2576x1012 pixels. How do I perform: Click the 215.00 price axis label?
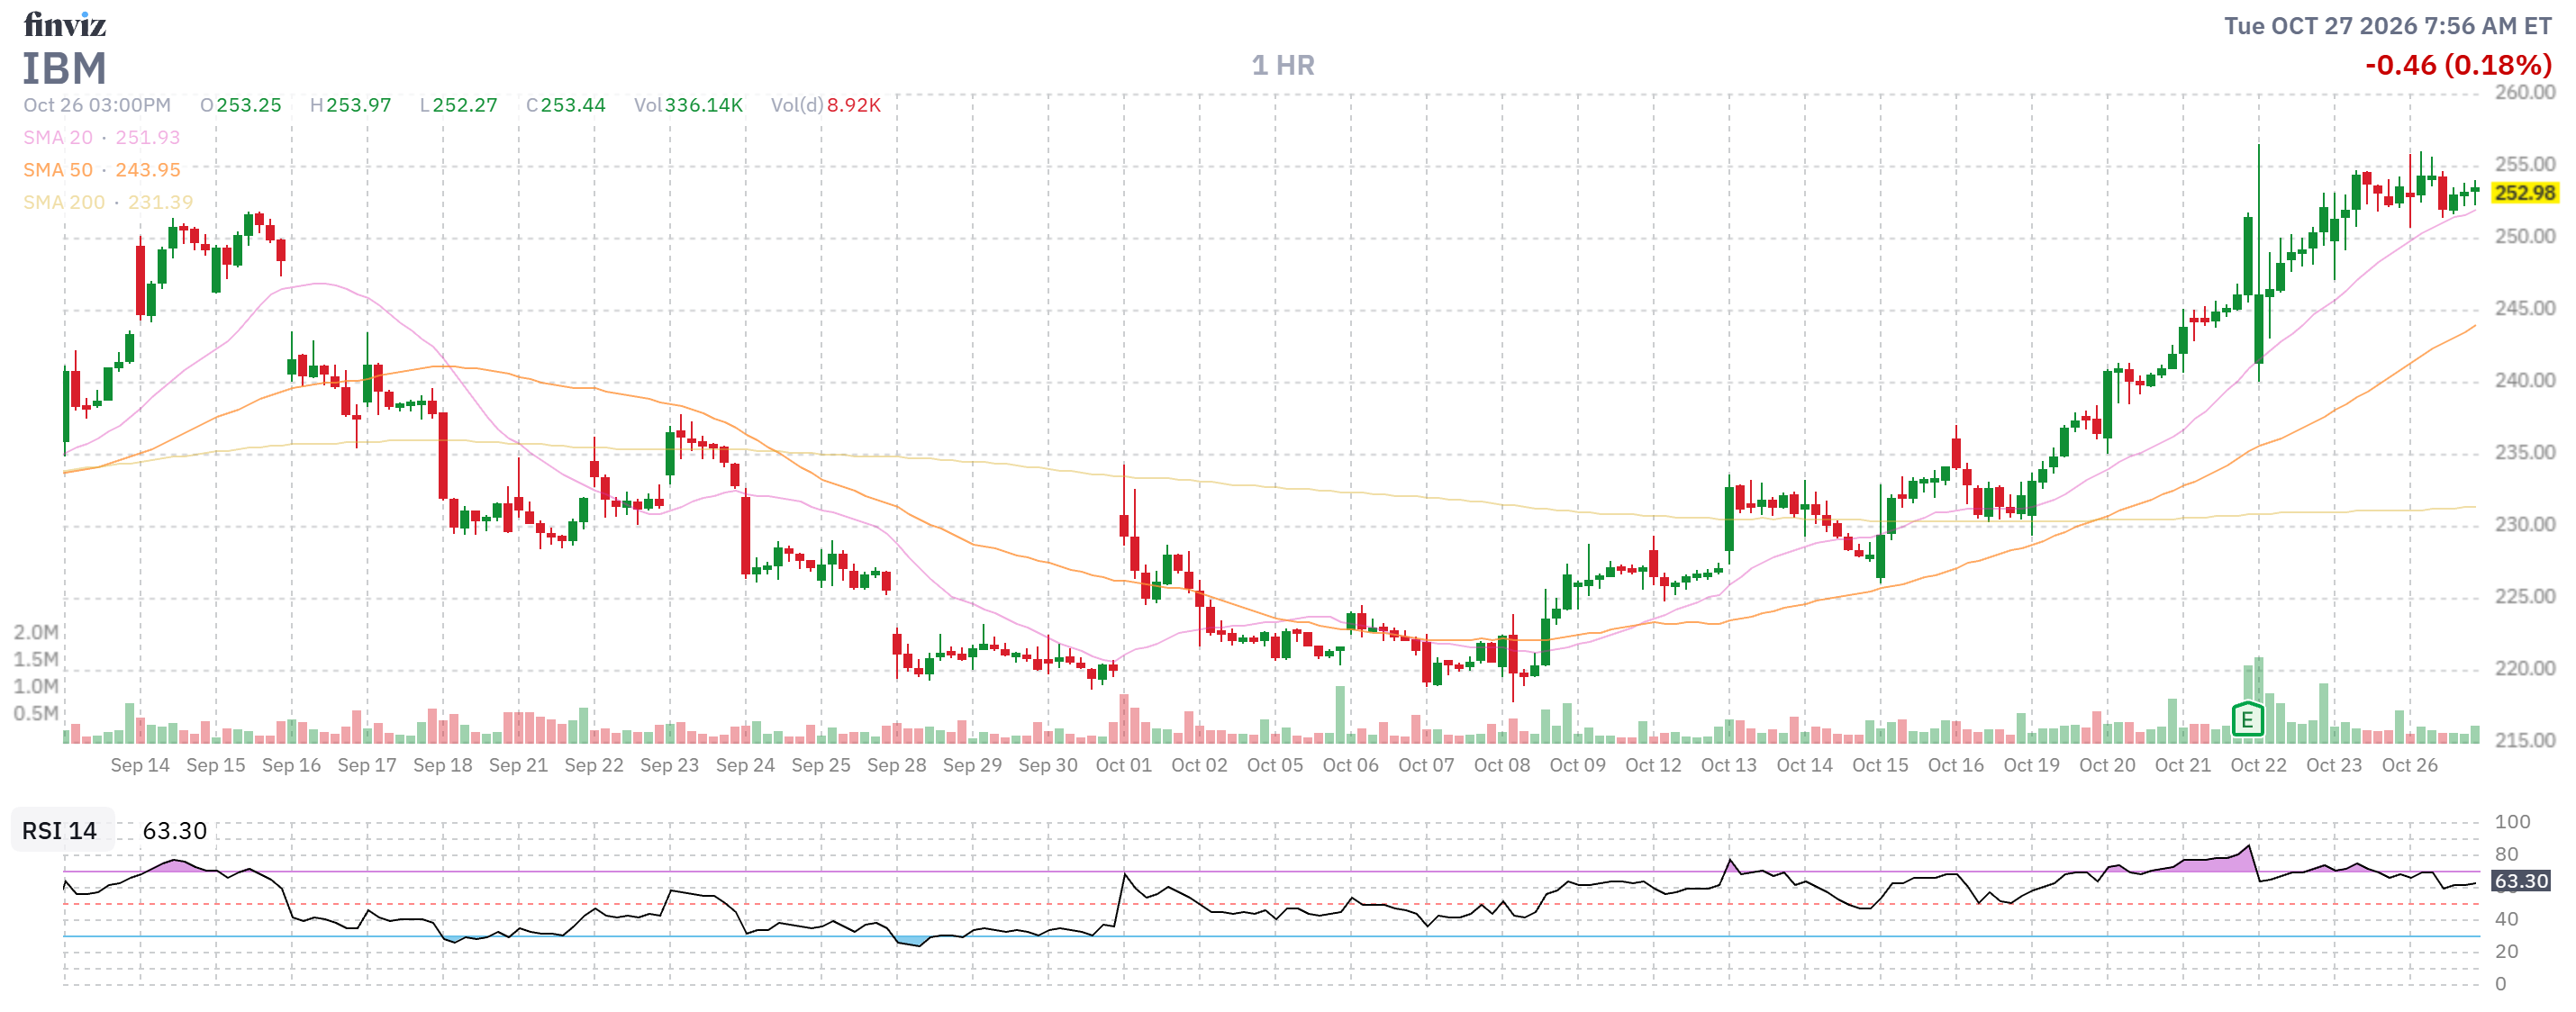pyautogui.click(x=2525, y=740)
